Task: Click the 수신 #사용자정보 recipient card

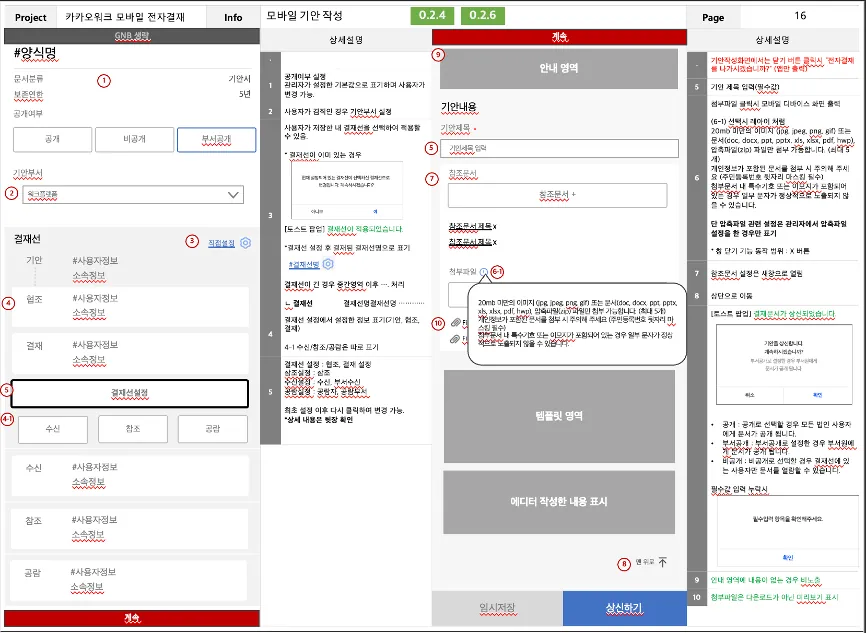Action: click(129, 475)
